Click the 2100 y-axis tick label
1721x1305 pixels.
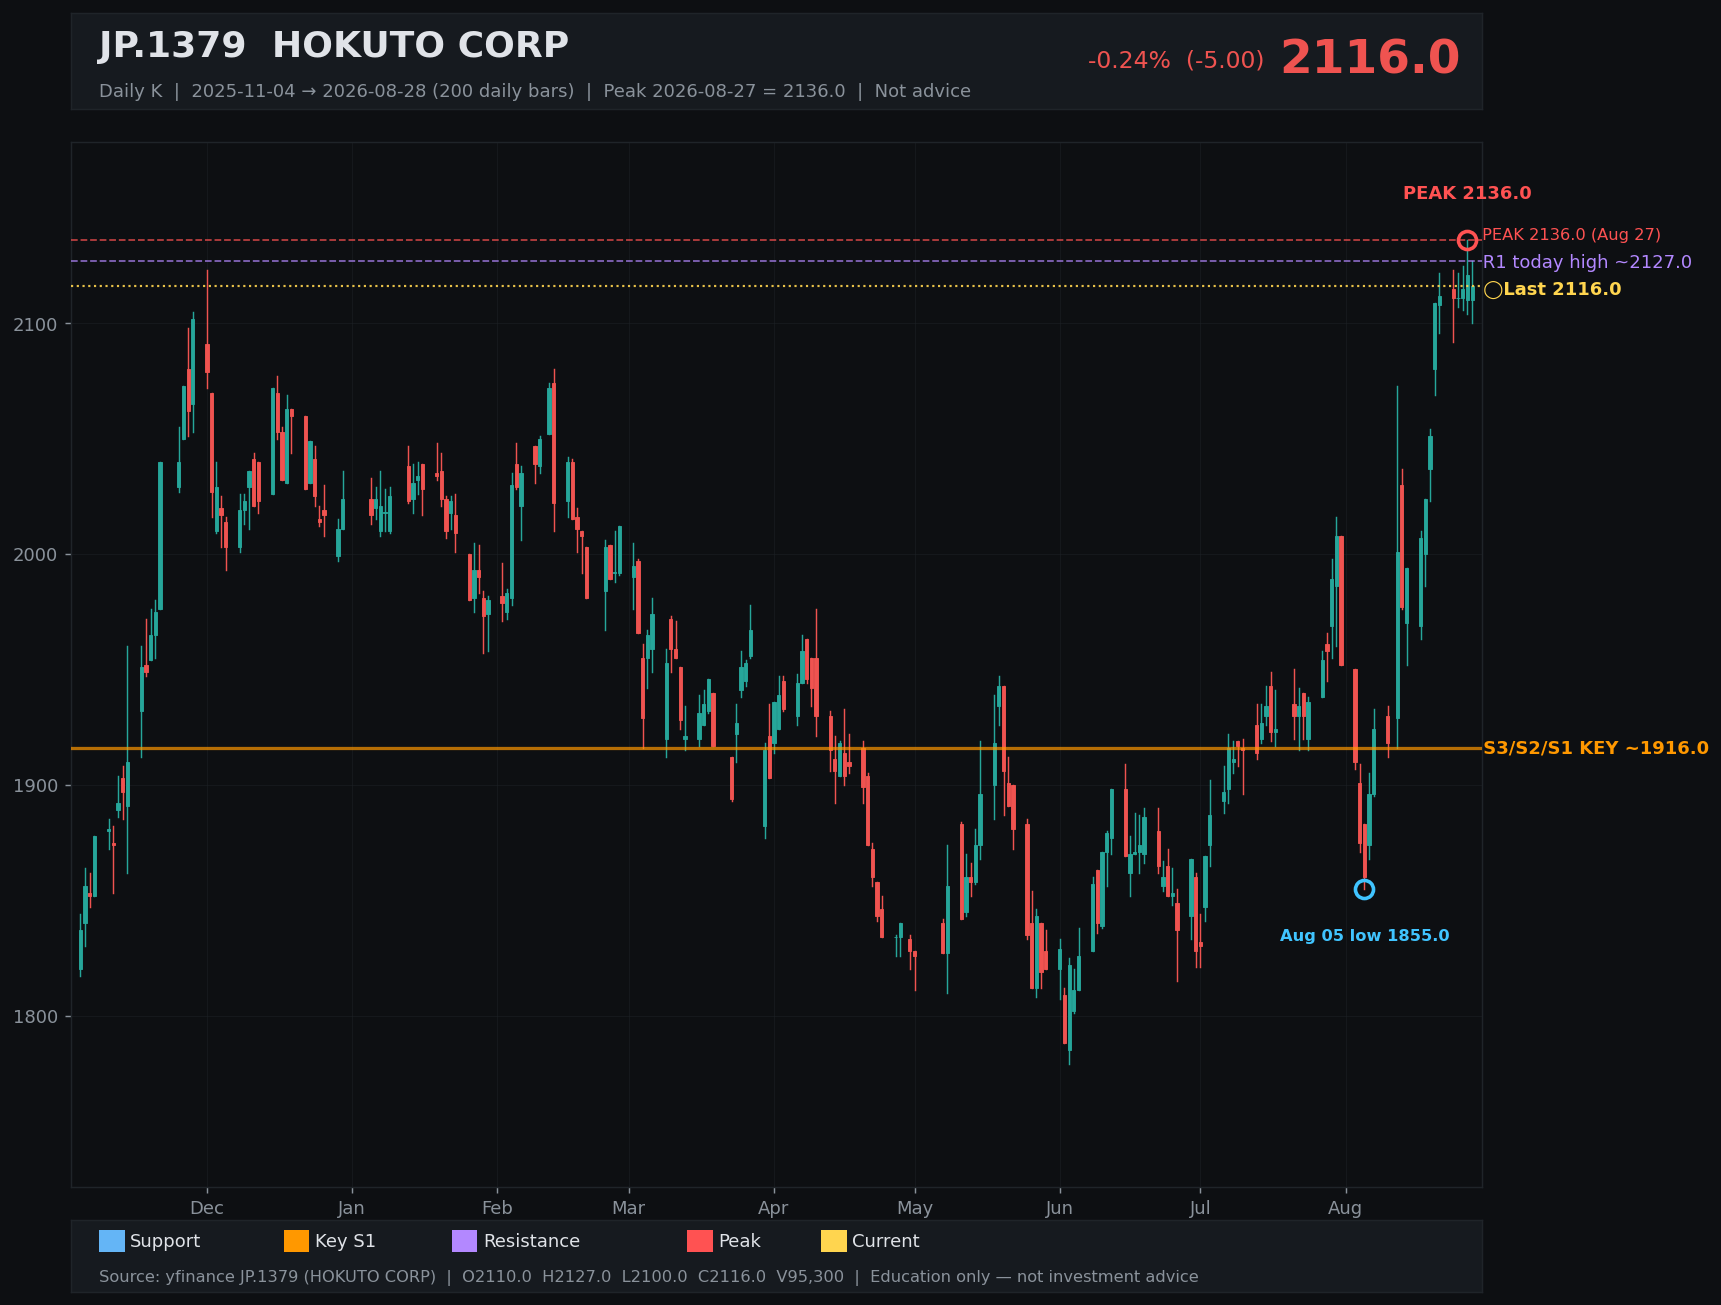(x=35, y=324)
